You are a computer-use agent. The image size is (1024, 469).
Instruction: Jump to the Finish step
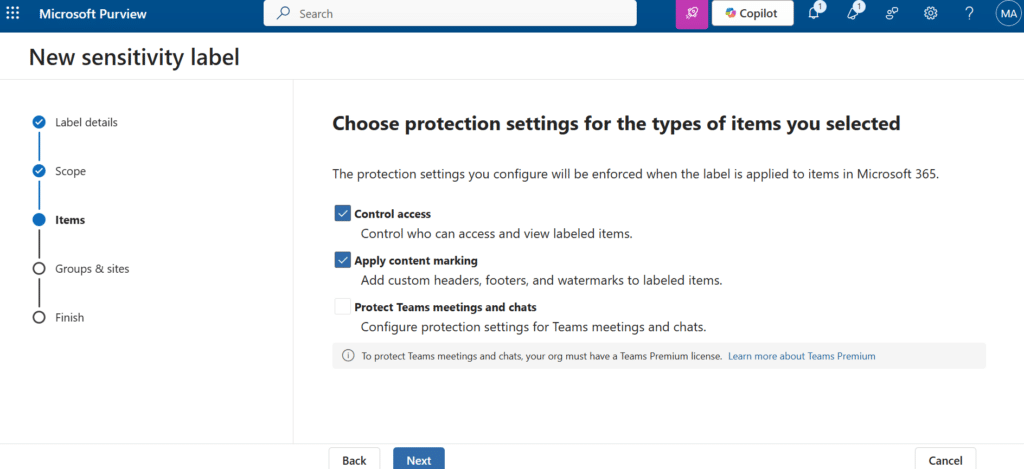point(69,317)
